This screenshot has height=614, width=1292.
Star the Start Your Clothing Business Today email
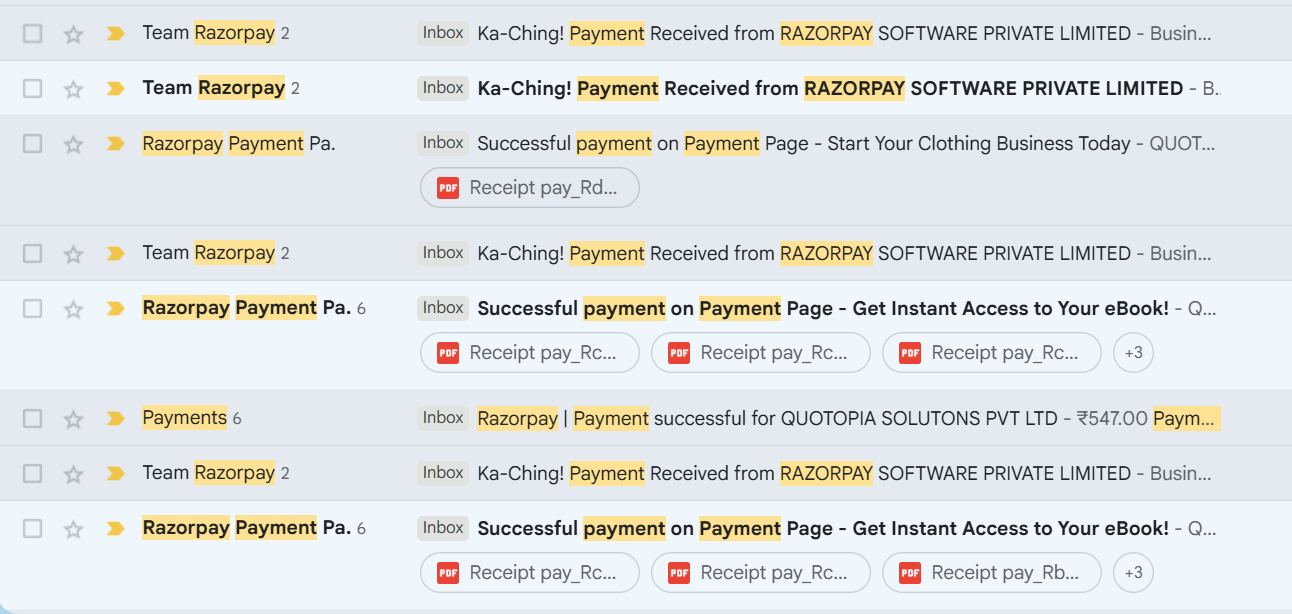tap(73, 144)
